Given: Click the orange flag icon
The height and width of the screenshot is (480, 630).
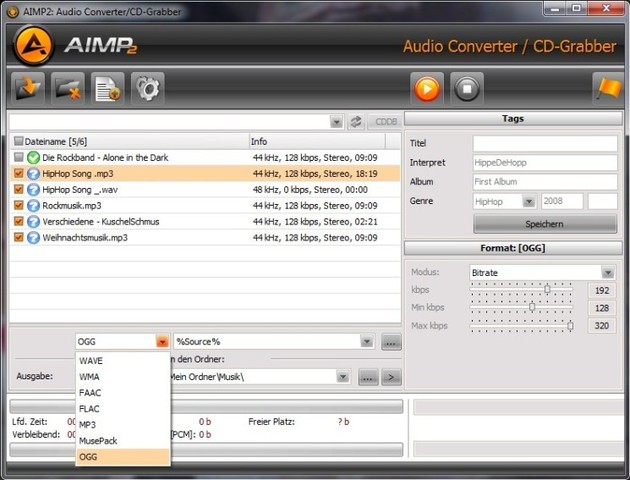Looking at the screenshot, I should 607,88.
